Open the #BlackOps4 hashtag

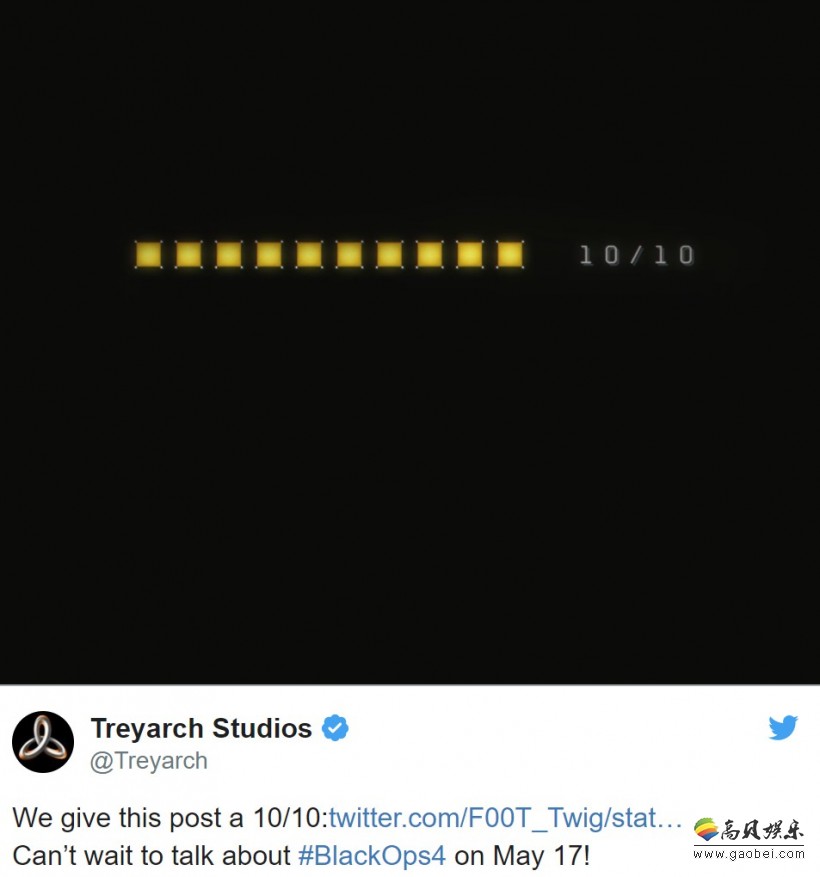372,856
